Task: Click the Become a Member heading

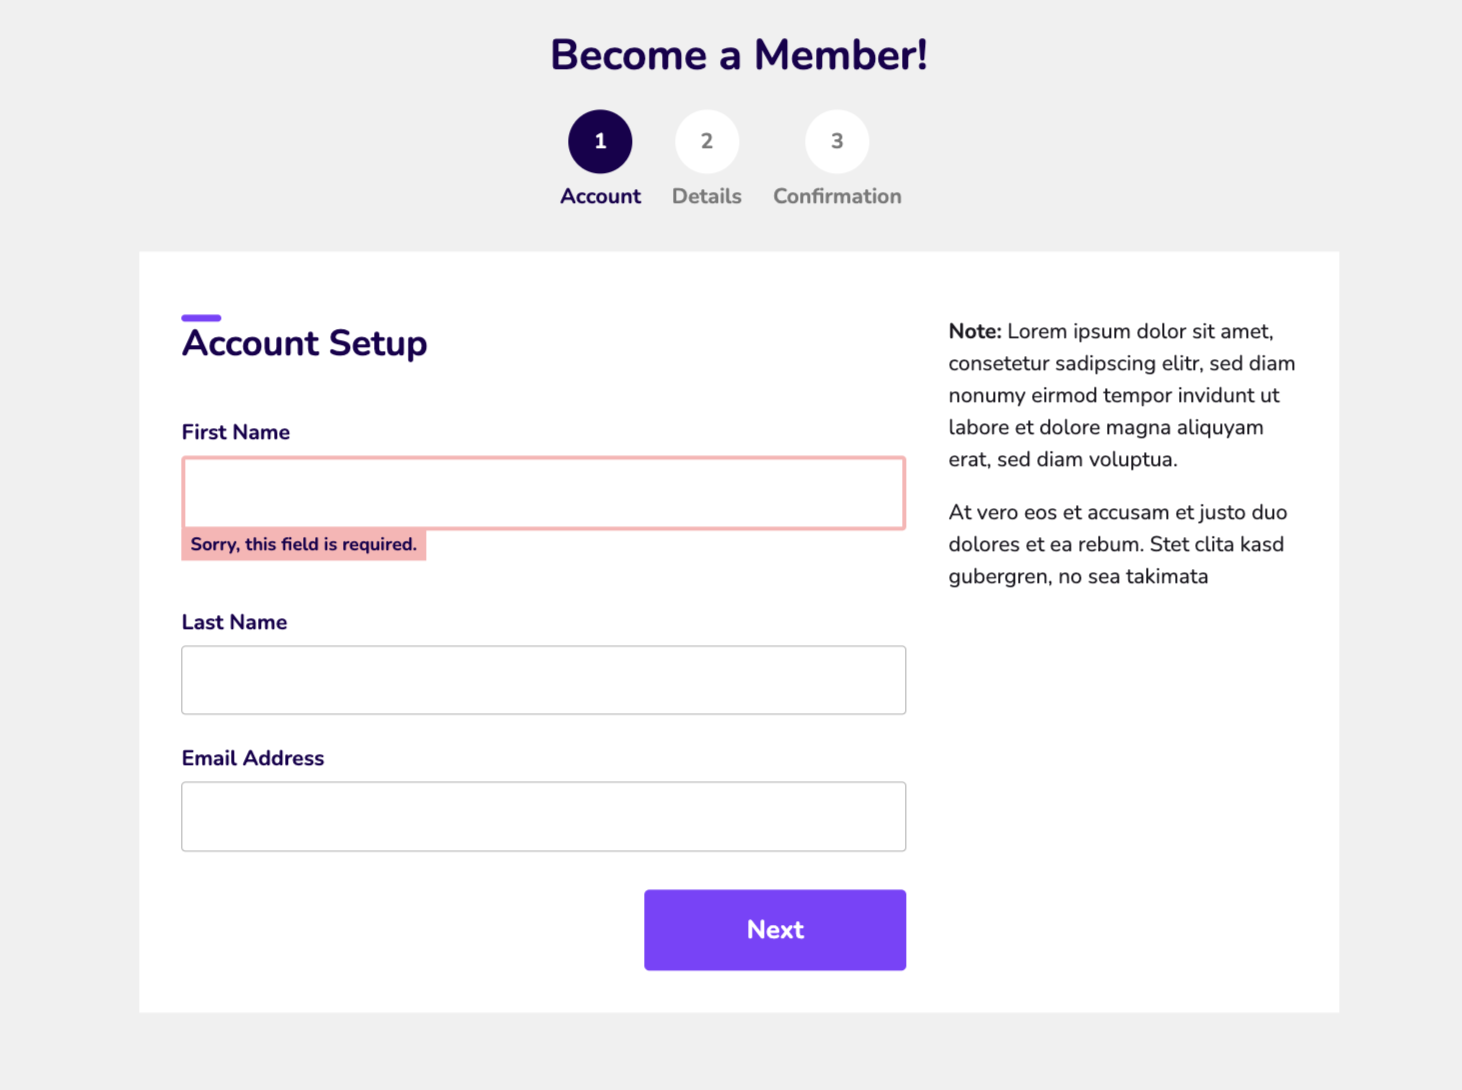Action: click(738, 55)
